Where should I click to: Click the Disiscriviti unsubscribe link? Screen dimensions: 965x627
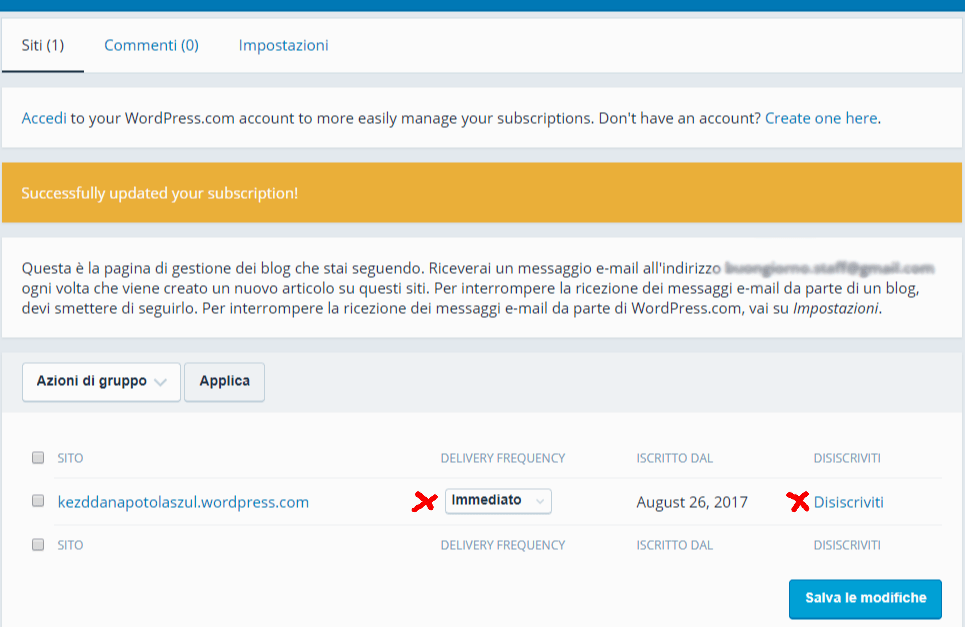[x=849, y=502]
